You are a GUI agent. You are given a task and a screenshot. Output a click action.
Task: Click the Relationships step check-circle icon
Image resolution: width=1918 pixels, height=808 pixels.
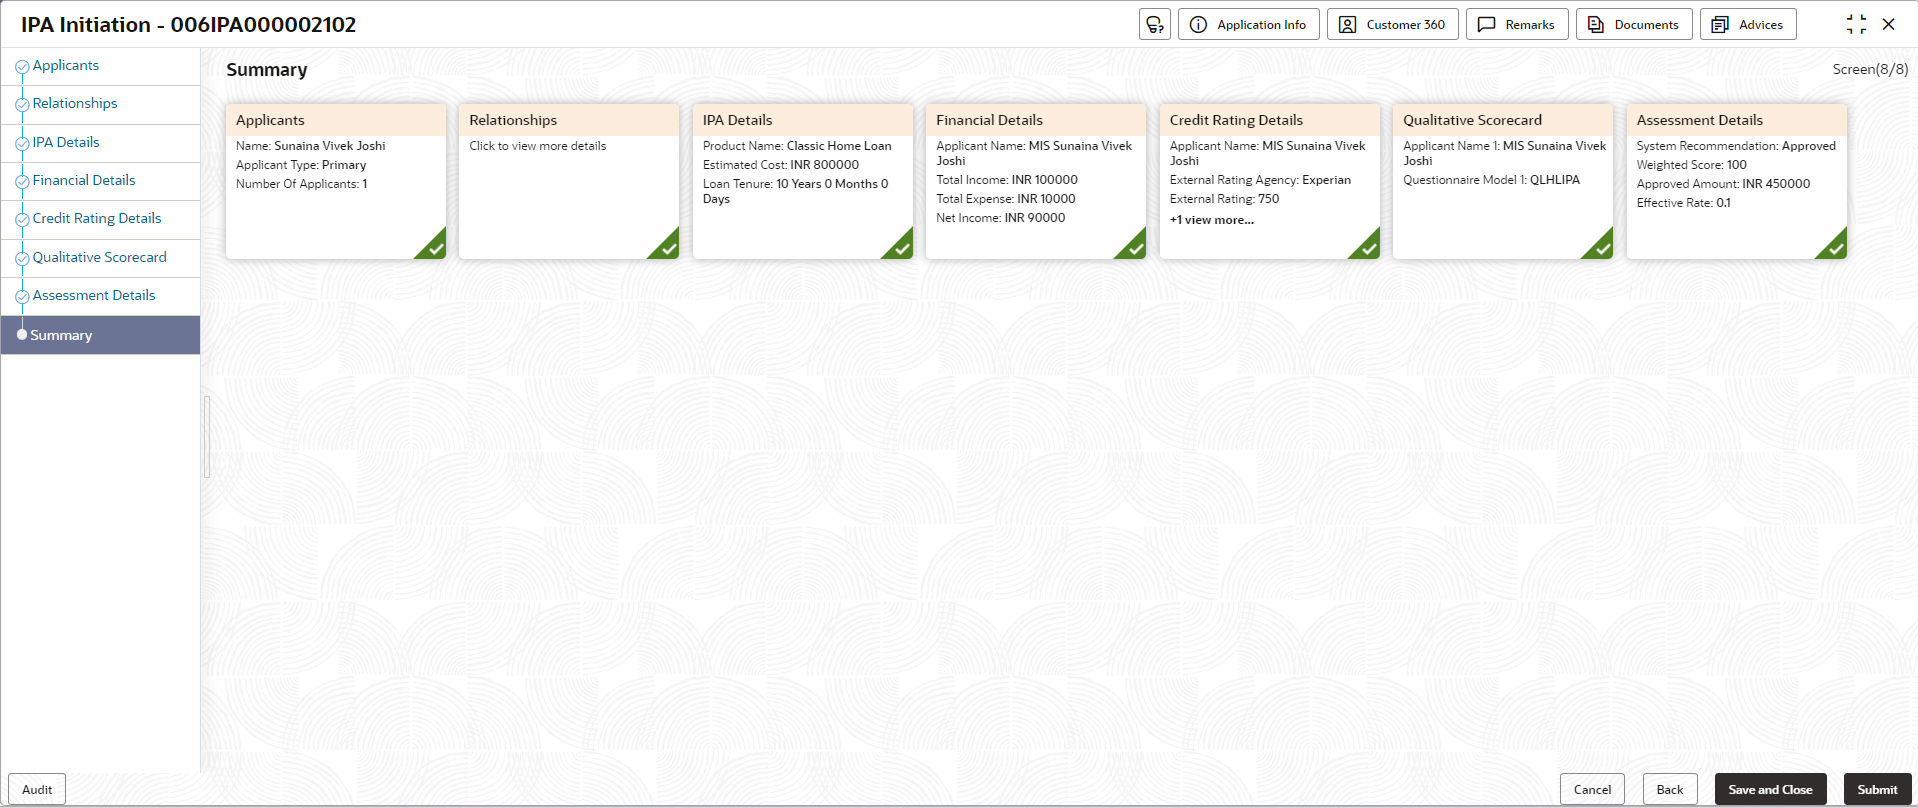coord(22,105)
